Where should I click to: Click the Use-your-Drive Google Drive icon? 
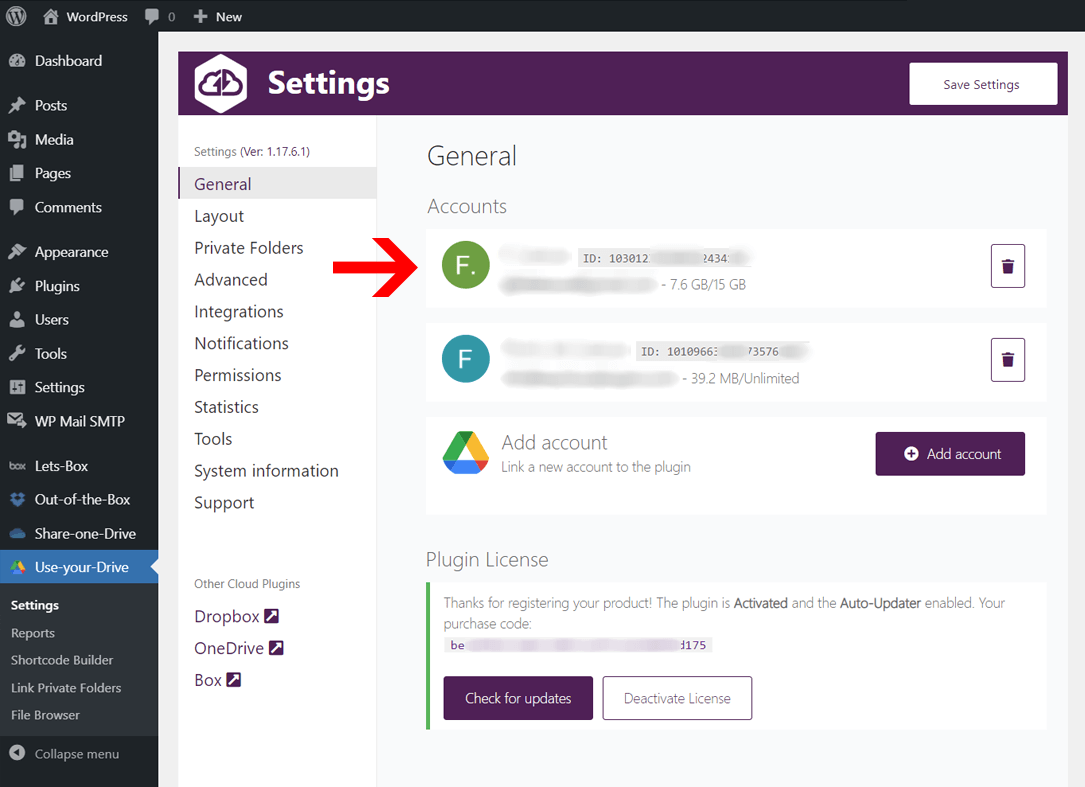point(17,567)
